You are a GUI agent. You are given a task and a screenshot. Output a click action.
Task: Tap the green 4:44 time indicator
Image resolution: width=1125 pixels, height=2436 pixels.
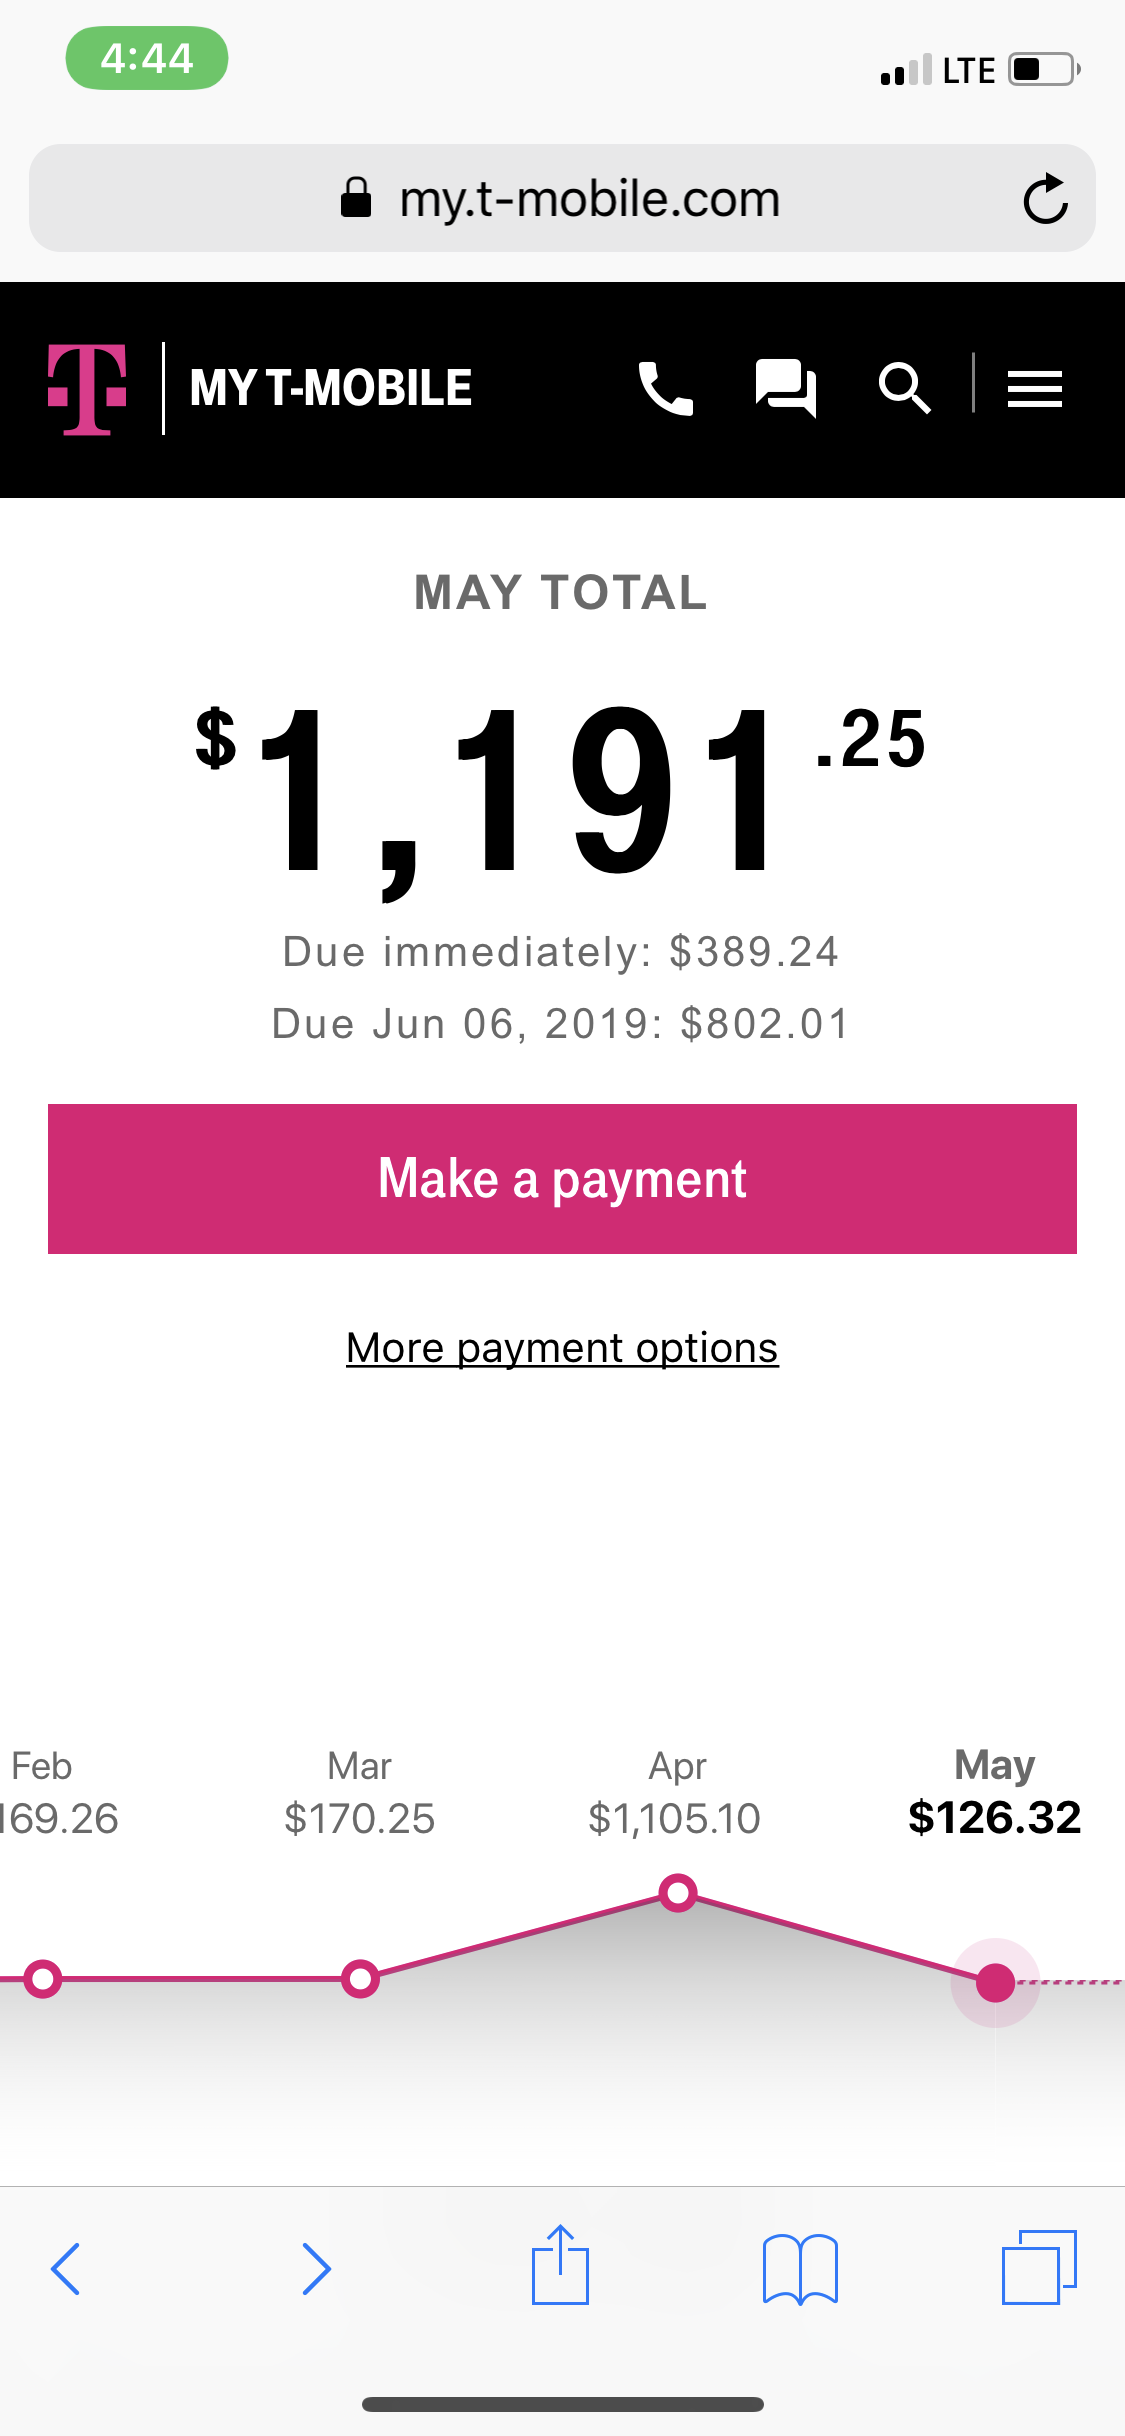[147, 58]
